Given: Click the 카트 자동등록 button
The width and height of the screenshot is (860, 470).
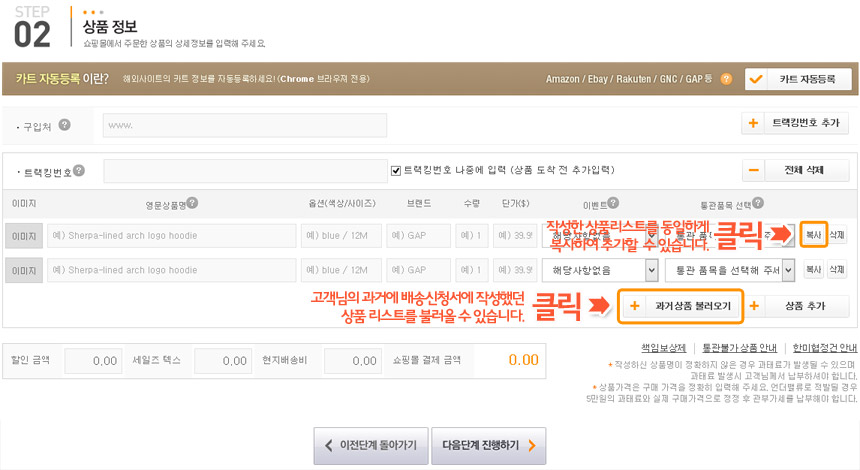Looking at the screenshot, I should click(x=800, y=79).
